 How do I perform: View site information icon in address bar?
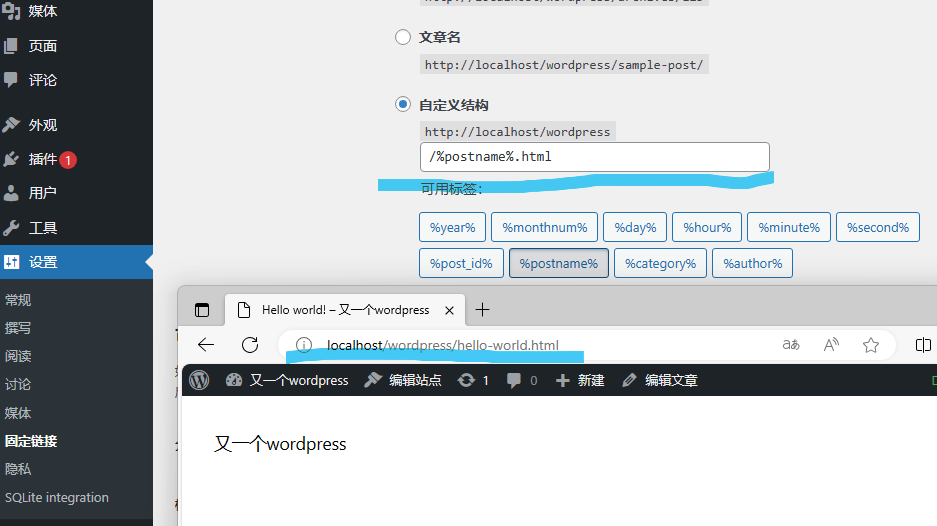[x=304, y=345]
